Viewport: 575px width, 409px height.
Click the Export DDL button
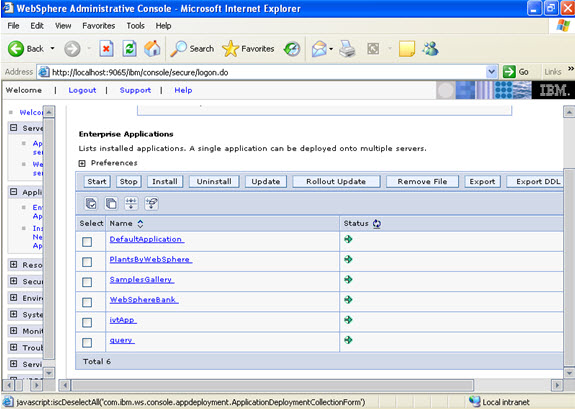[535, 182]
